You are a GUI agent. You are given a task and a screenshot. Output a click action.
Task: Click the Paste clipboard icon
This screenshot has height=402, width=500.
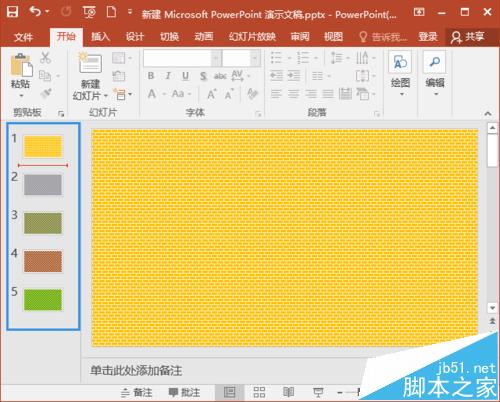pos(21,65)
